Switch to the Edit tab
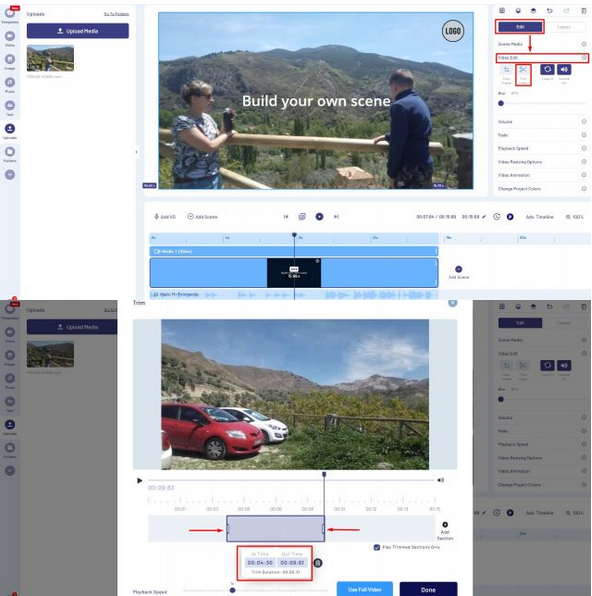Screen dimensions: 592x596 (x=520, y=27)
